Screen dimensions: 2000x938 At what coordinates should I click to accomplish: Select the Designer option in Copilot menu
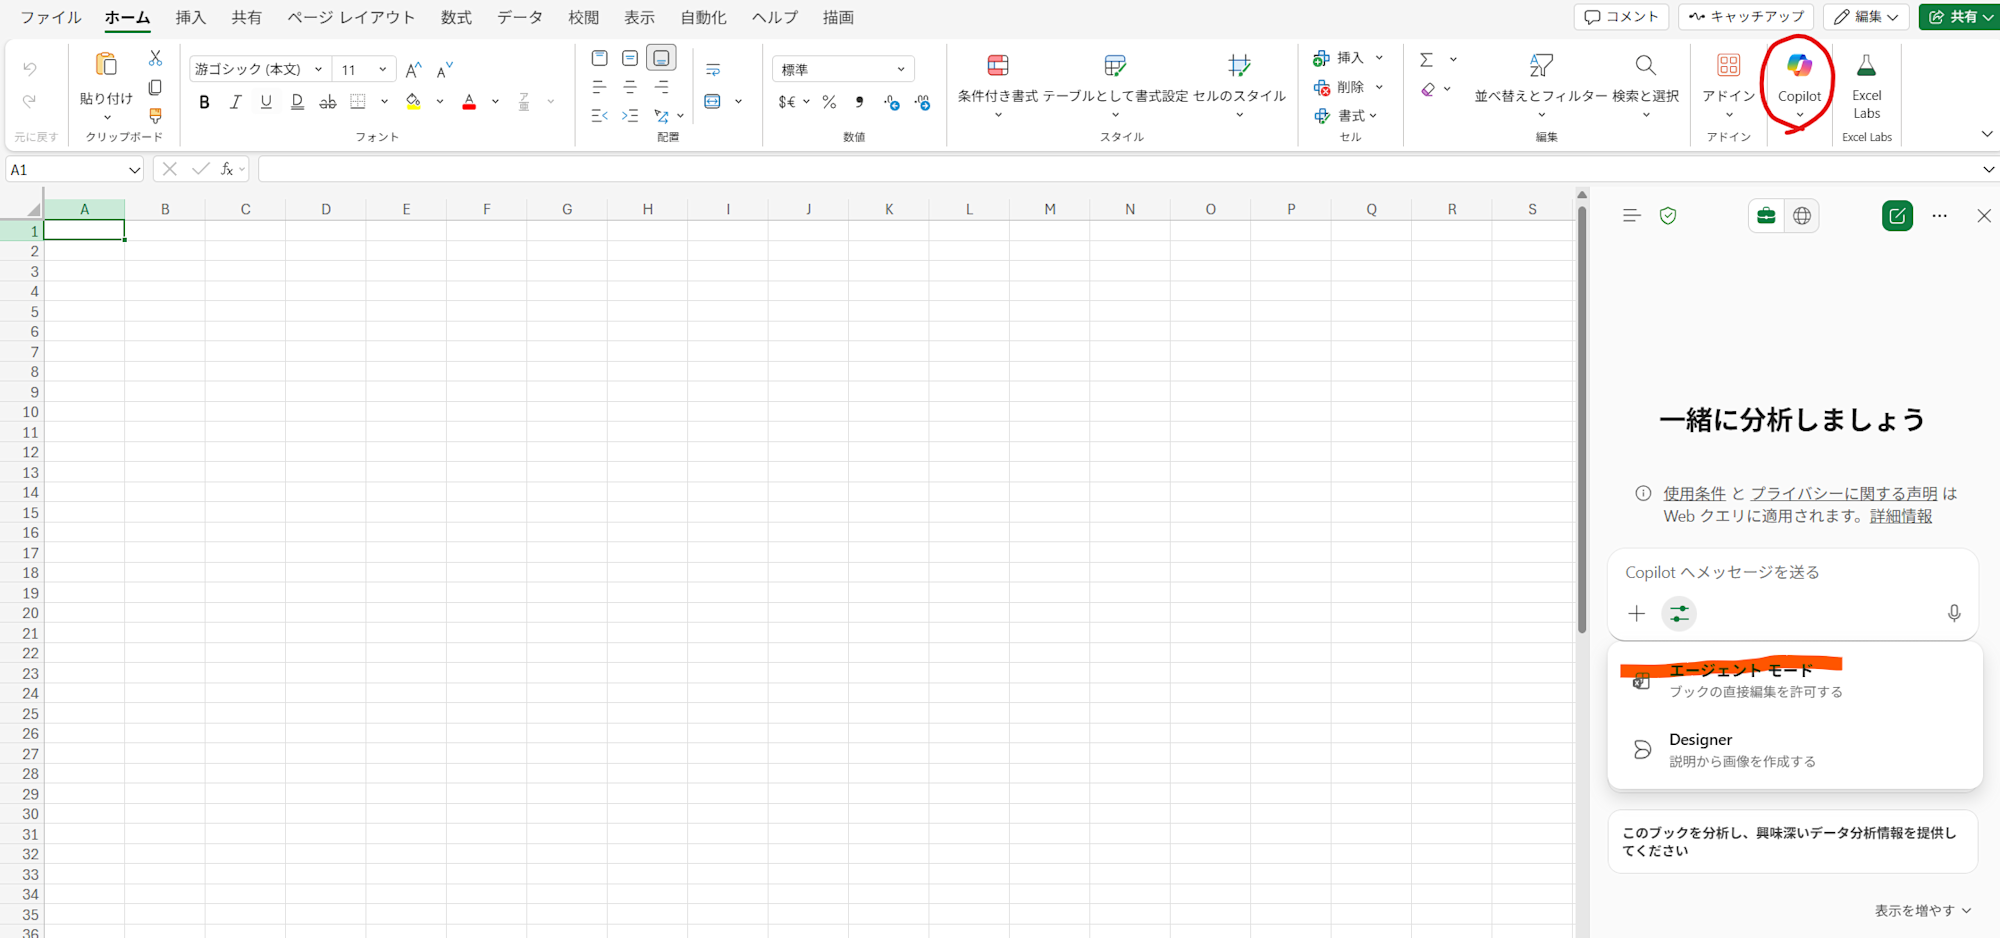pyautogui.click(x=1795, y=750)
